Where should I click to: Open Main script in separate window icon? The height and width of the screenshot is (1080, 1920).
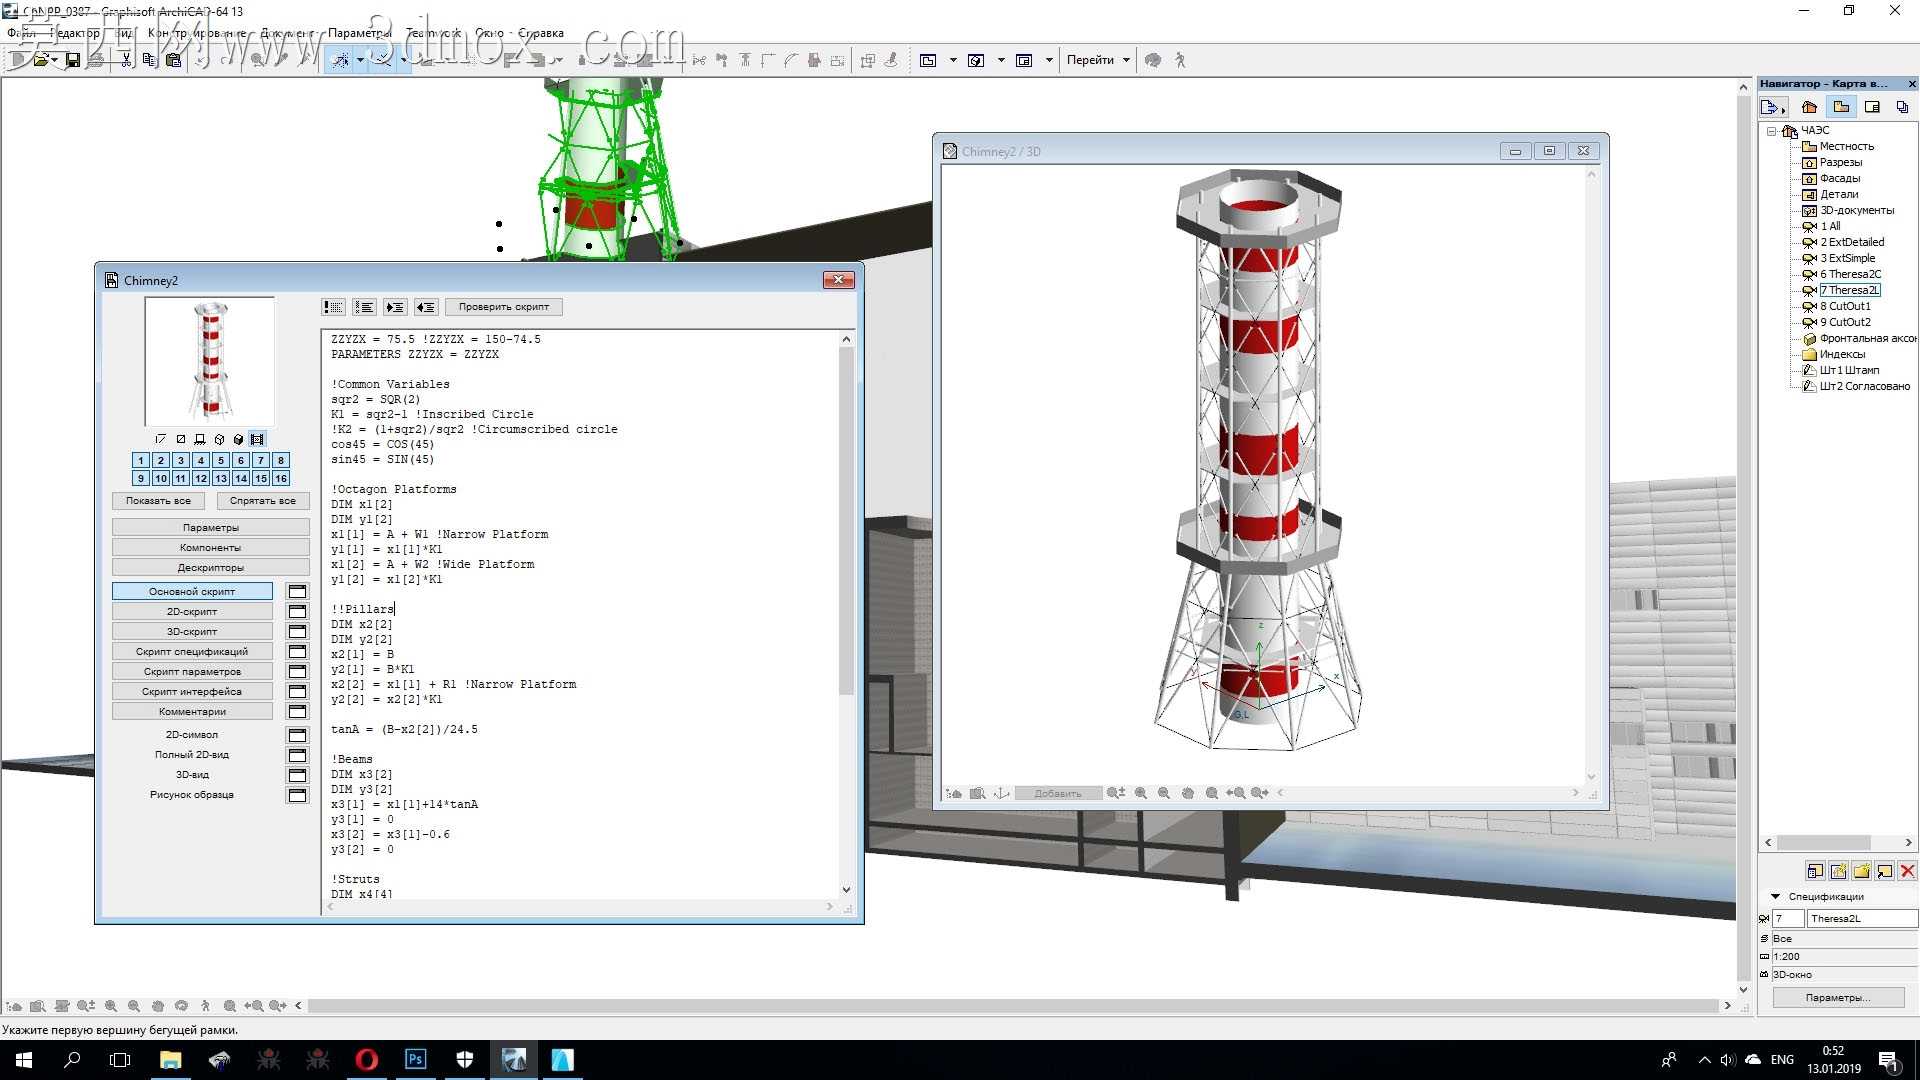point(297,591)
